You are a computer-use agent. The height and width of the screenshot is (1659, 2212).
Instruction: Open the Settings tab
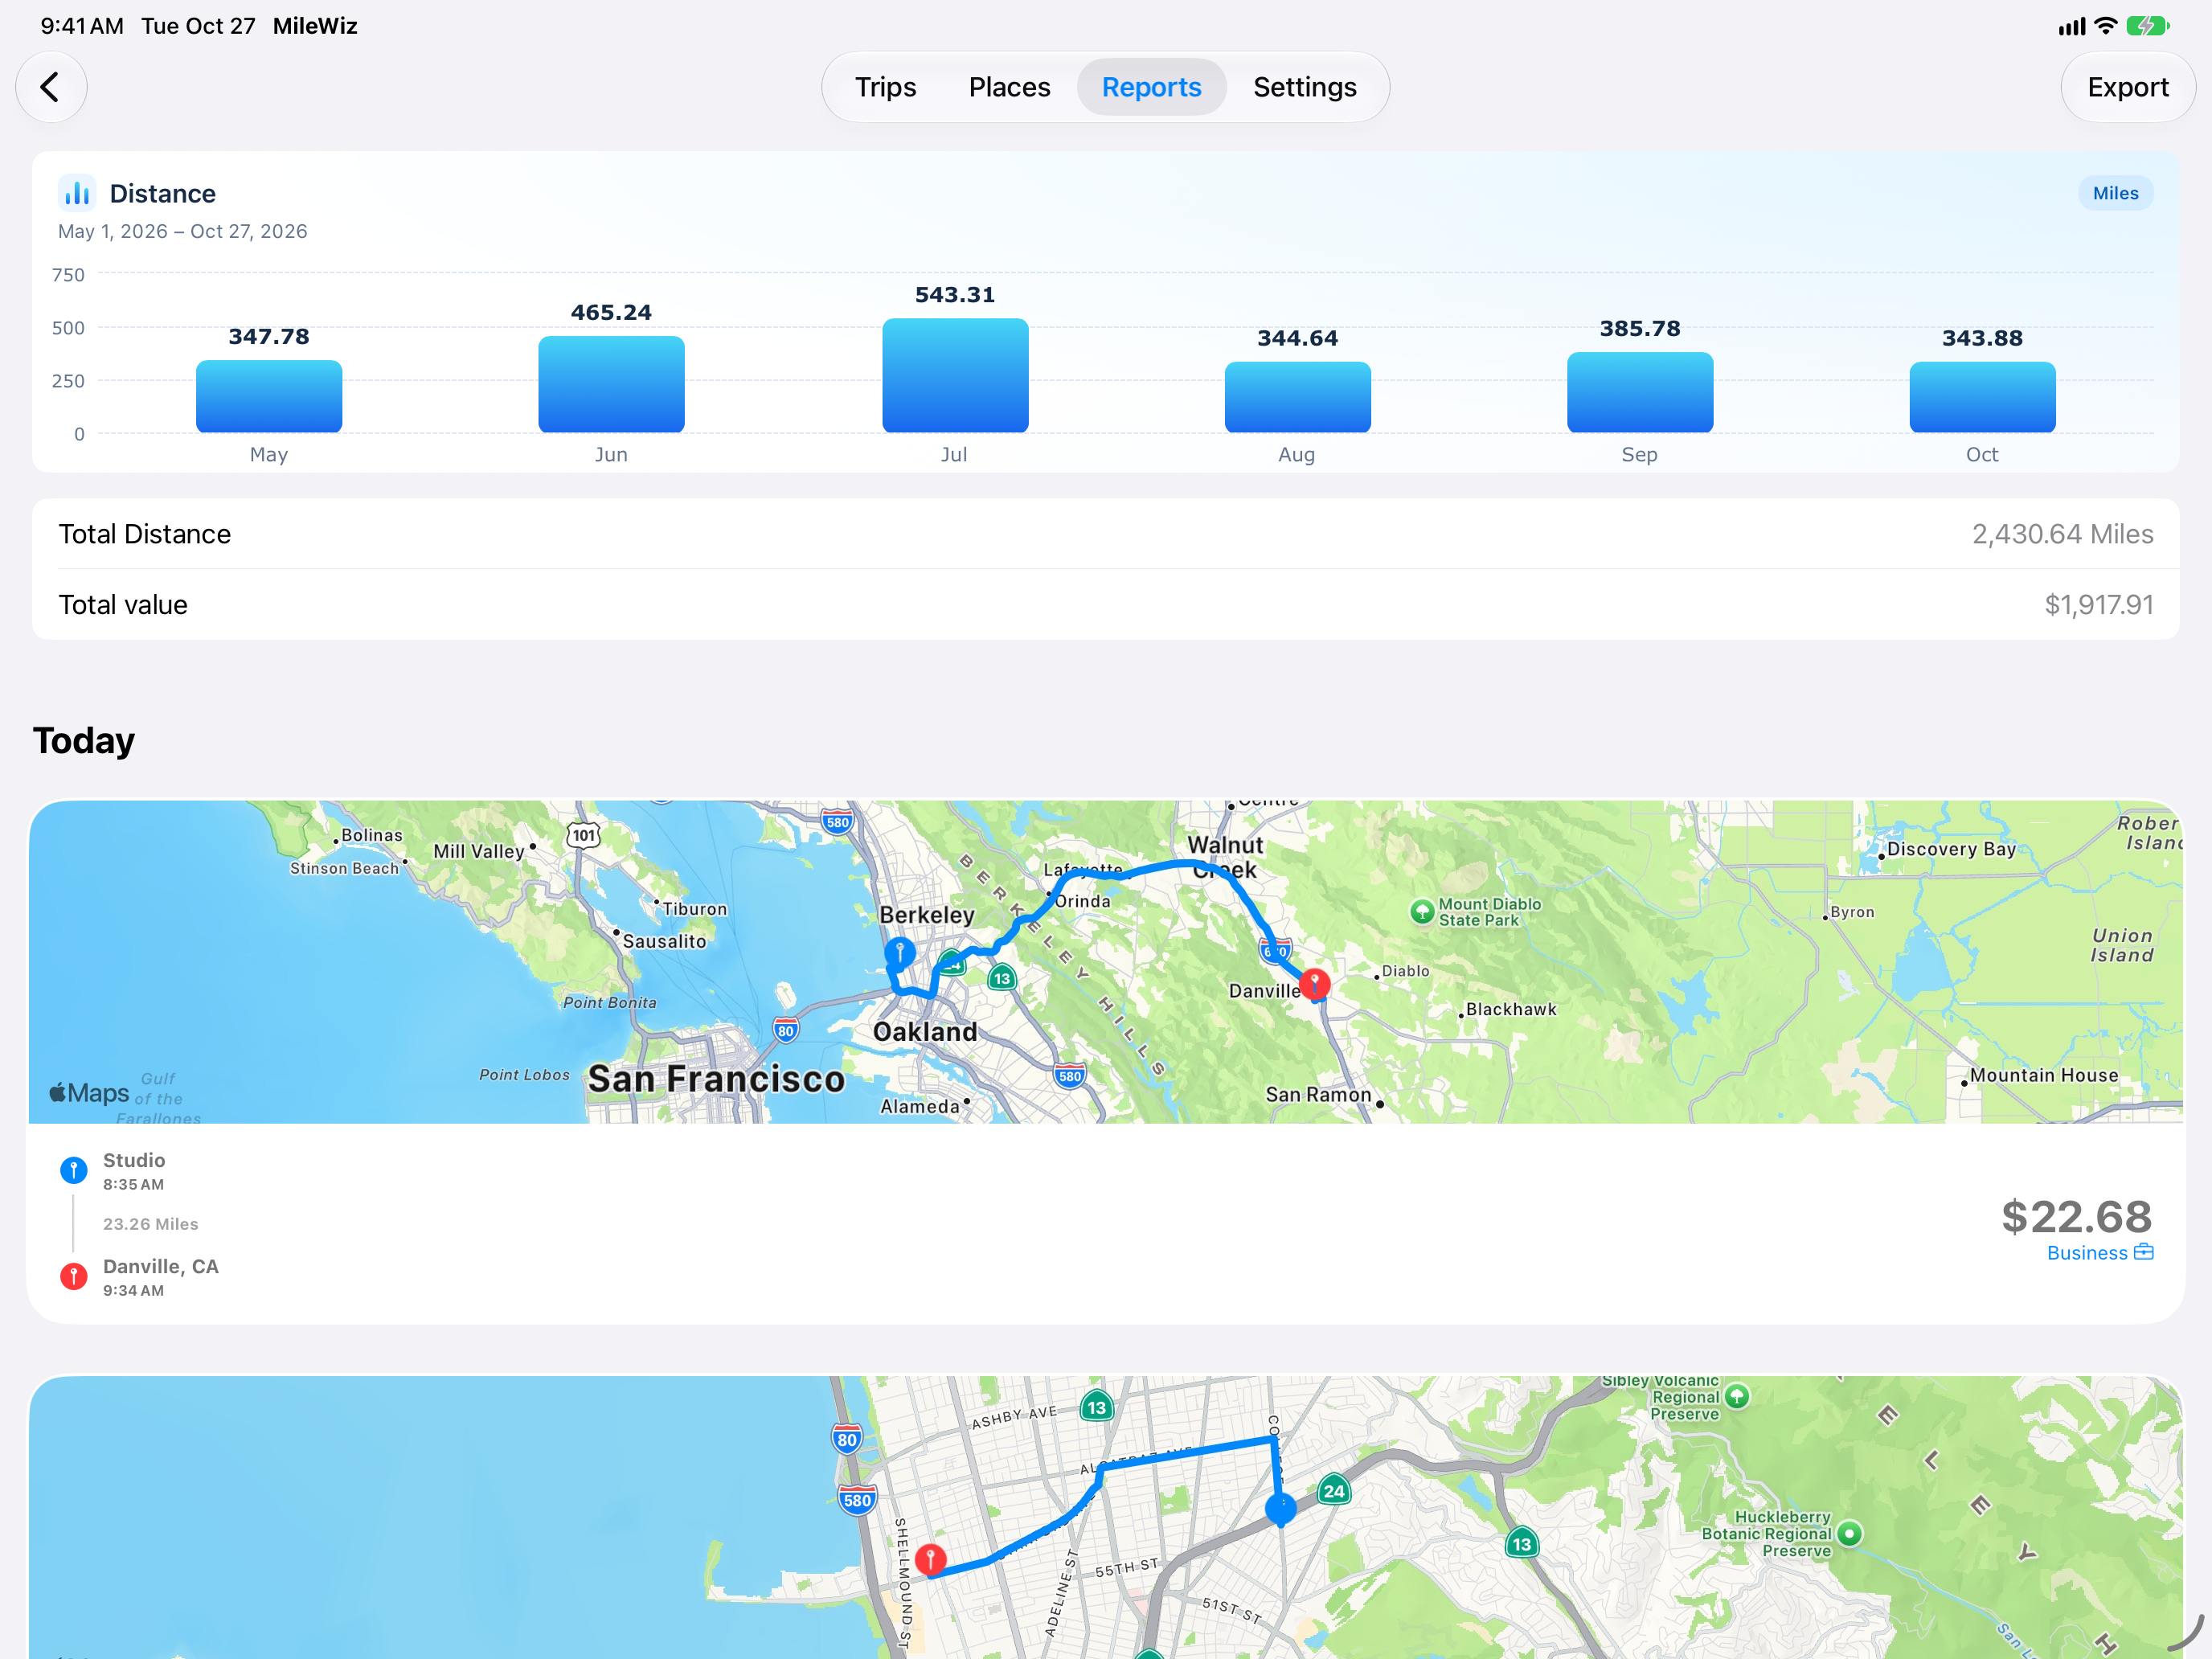(1304, 87)
